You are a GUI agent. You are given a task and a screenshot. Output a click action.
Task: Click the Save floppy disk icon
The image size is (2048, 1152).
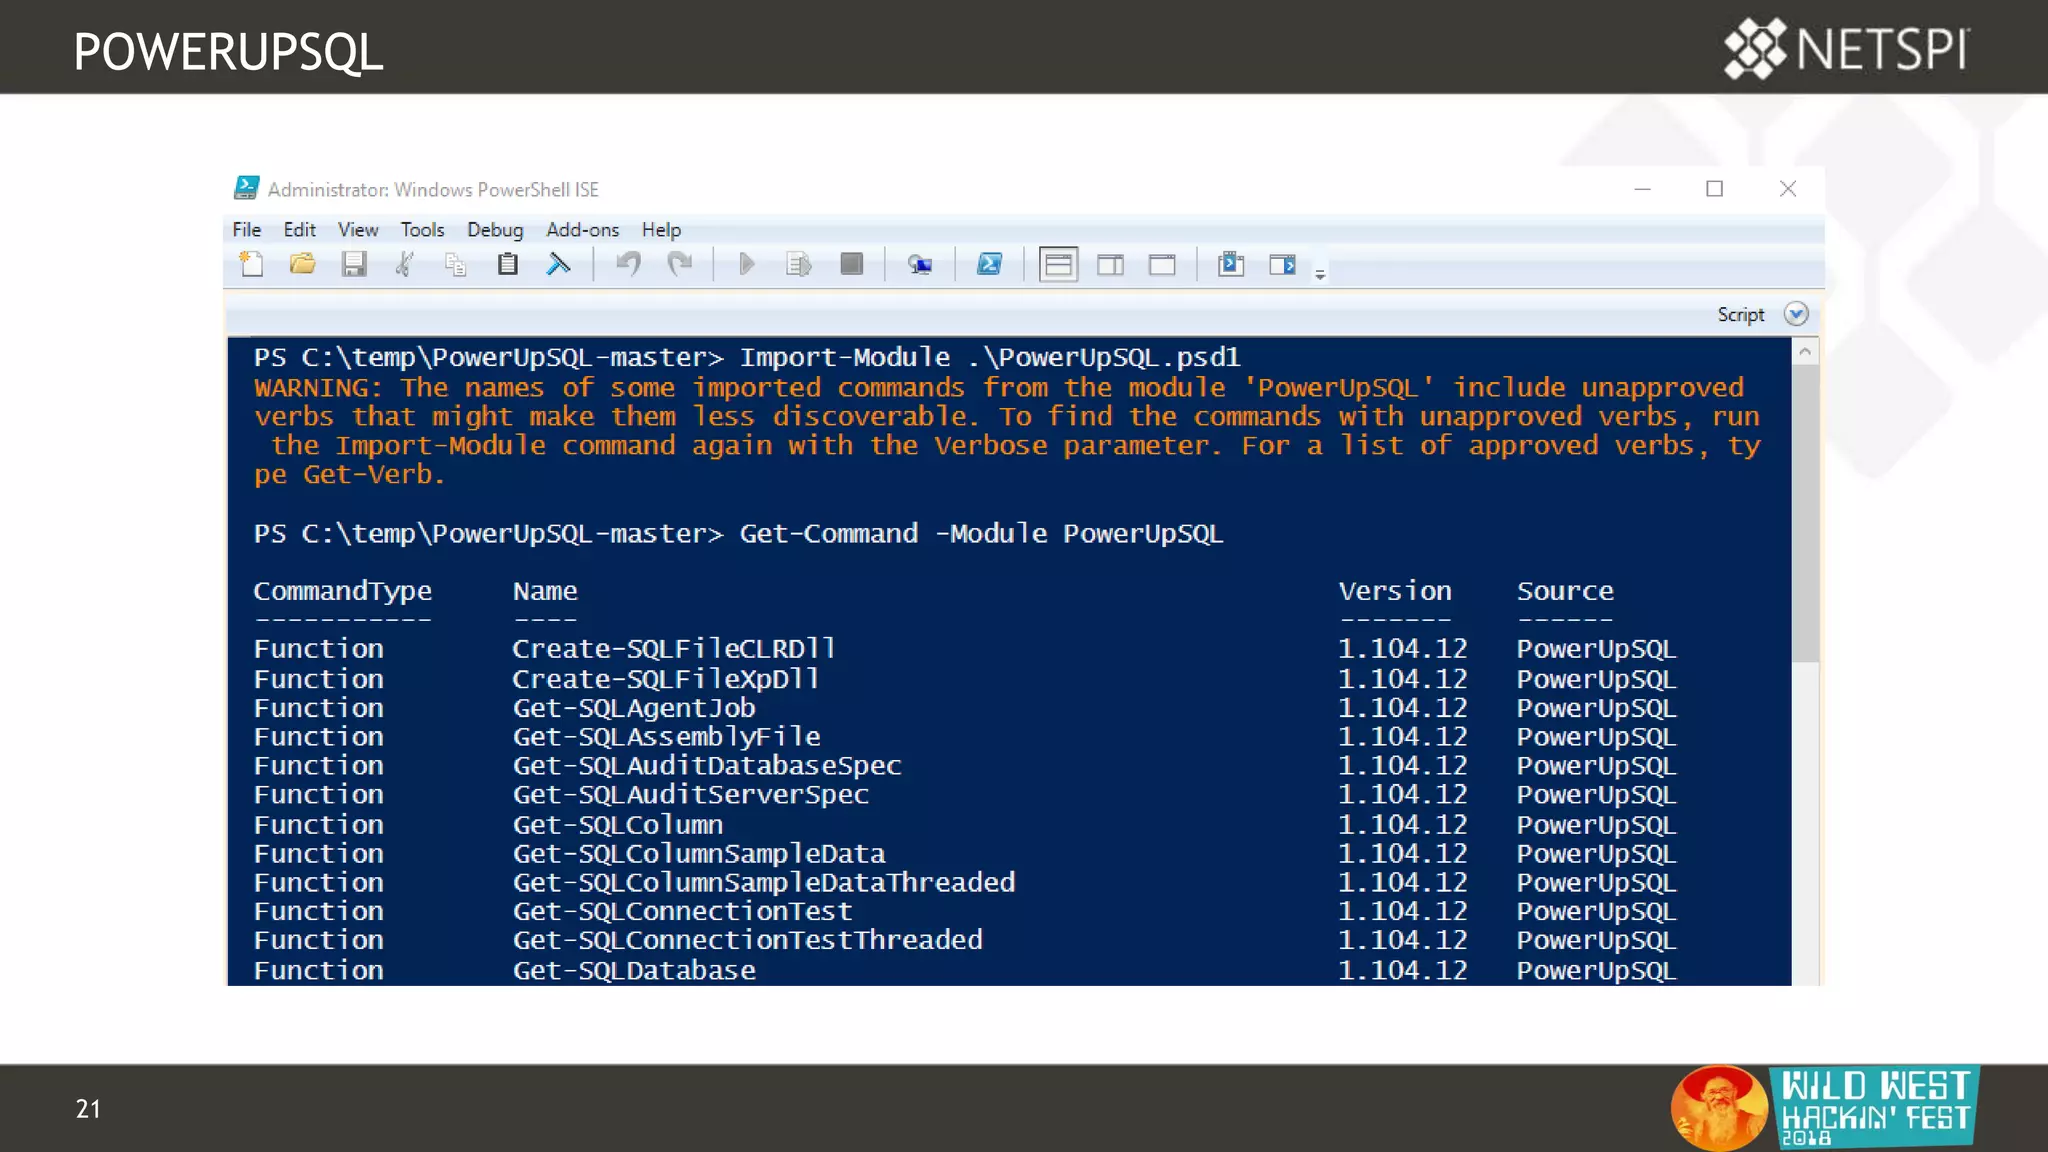tap(354, 264)
